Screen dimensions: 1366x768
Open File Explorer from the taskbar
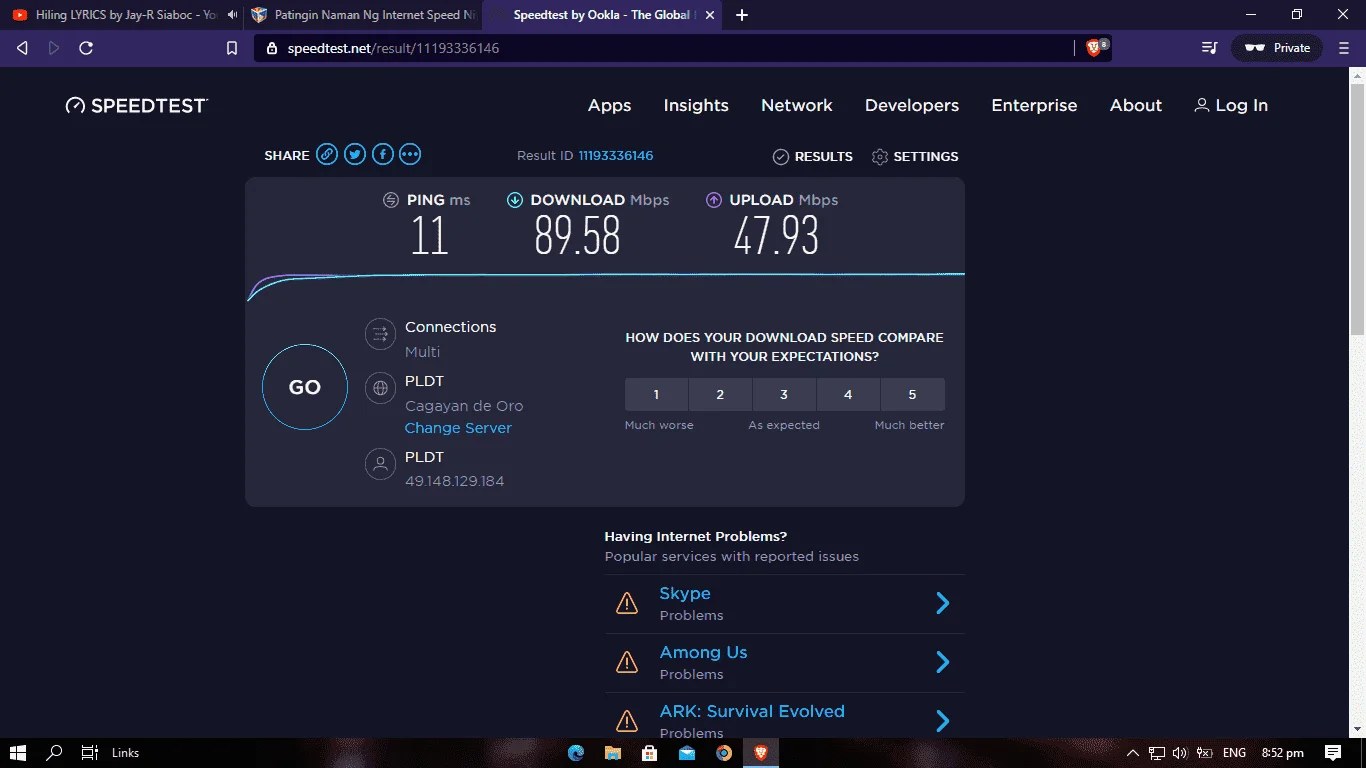[x=613, y=753]
